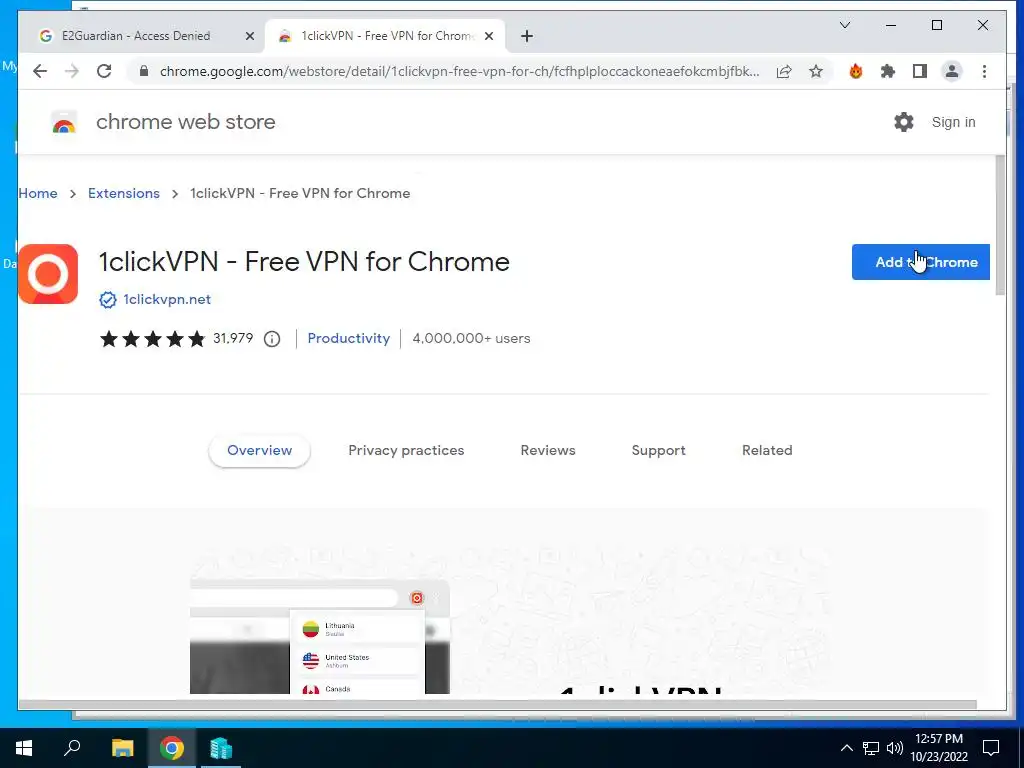Open the Support tab
1024x768 pixels.
(x=658, y=451)
